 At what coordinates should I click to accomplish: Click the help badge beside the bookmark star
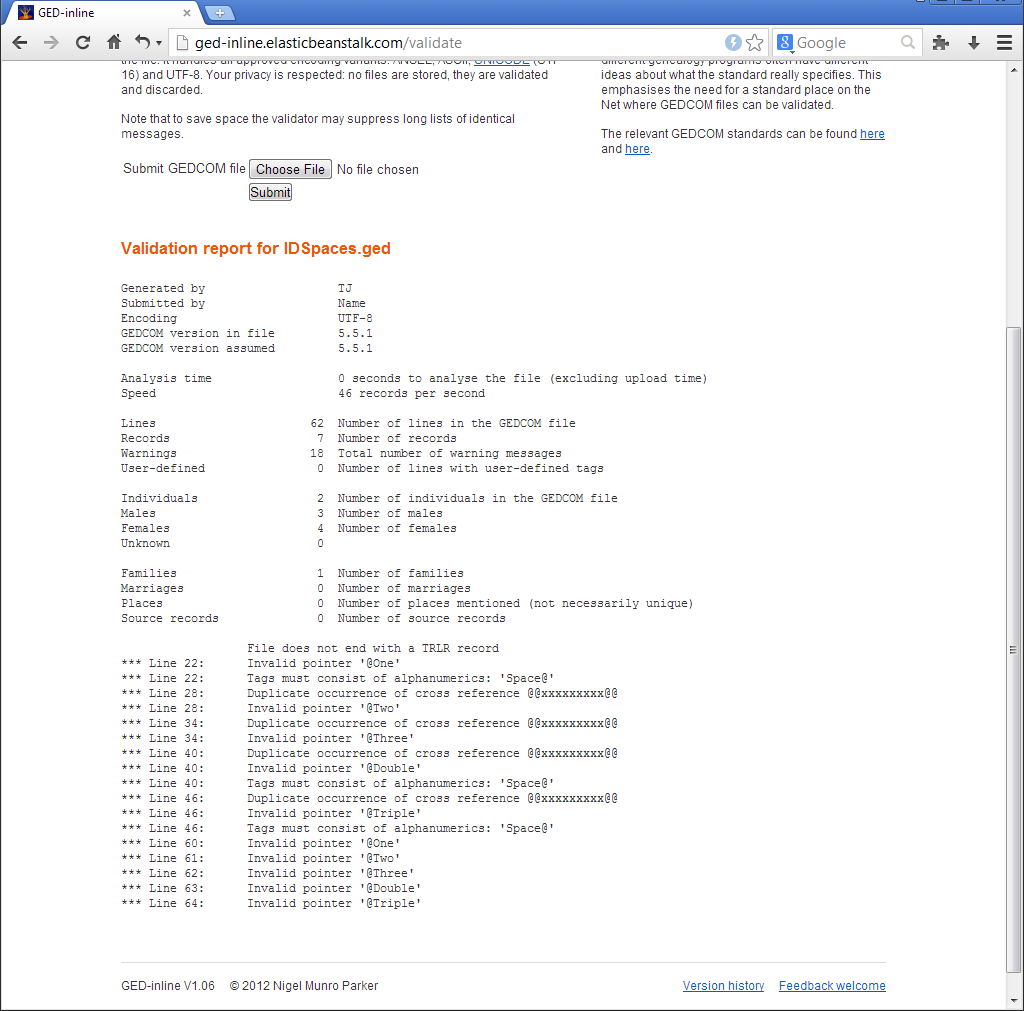point(733,43)
